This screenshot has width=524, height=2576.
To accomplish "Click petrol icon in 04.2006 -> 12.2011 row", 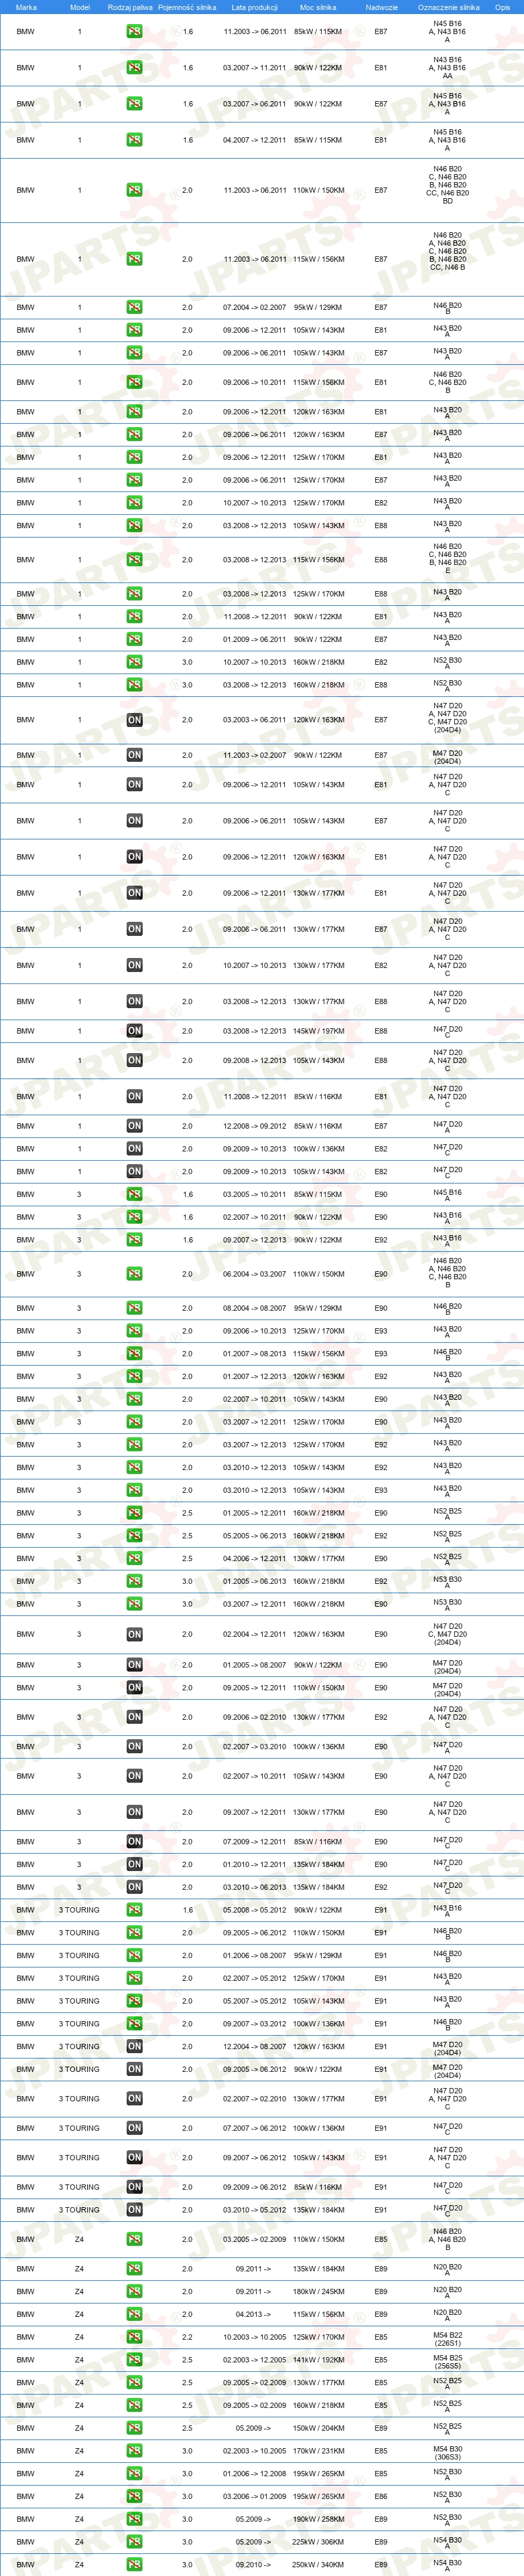I will tap(134, 1558).
